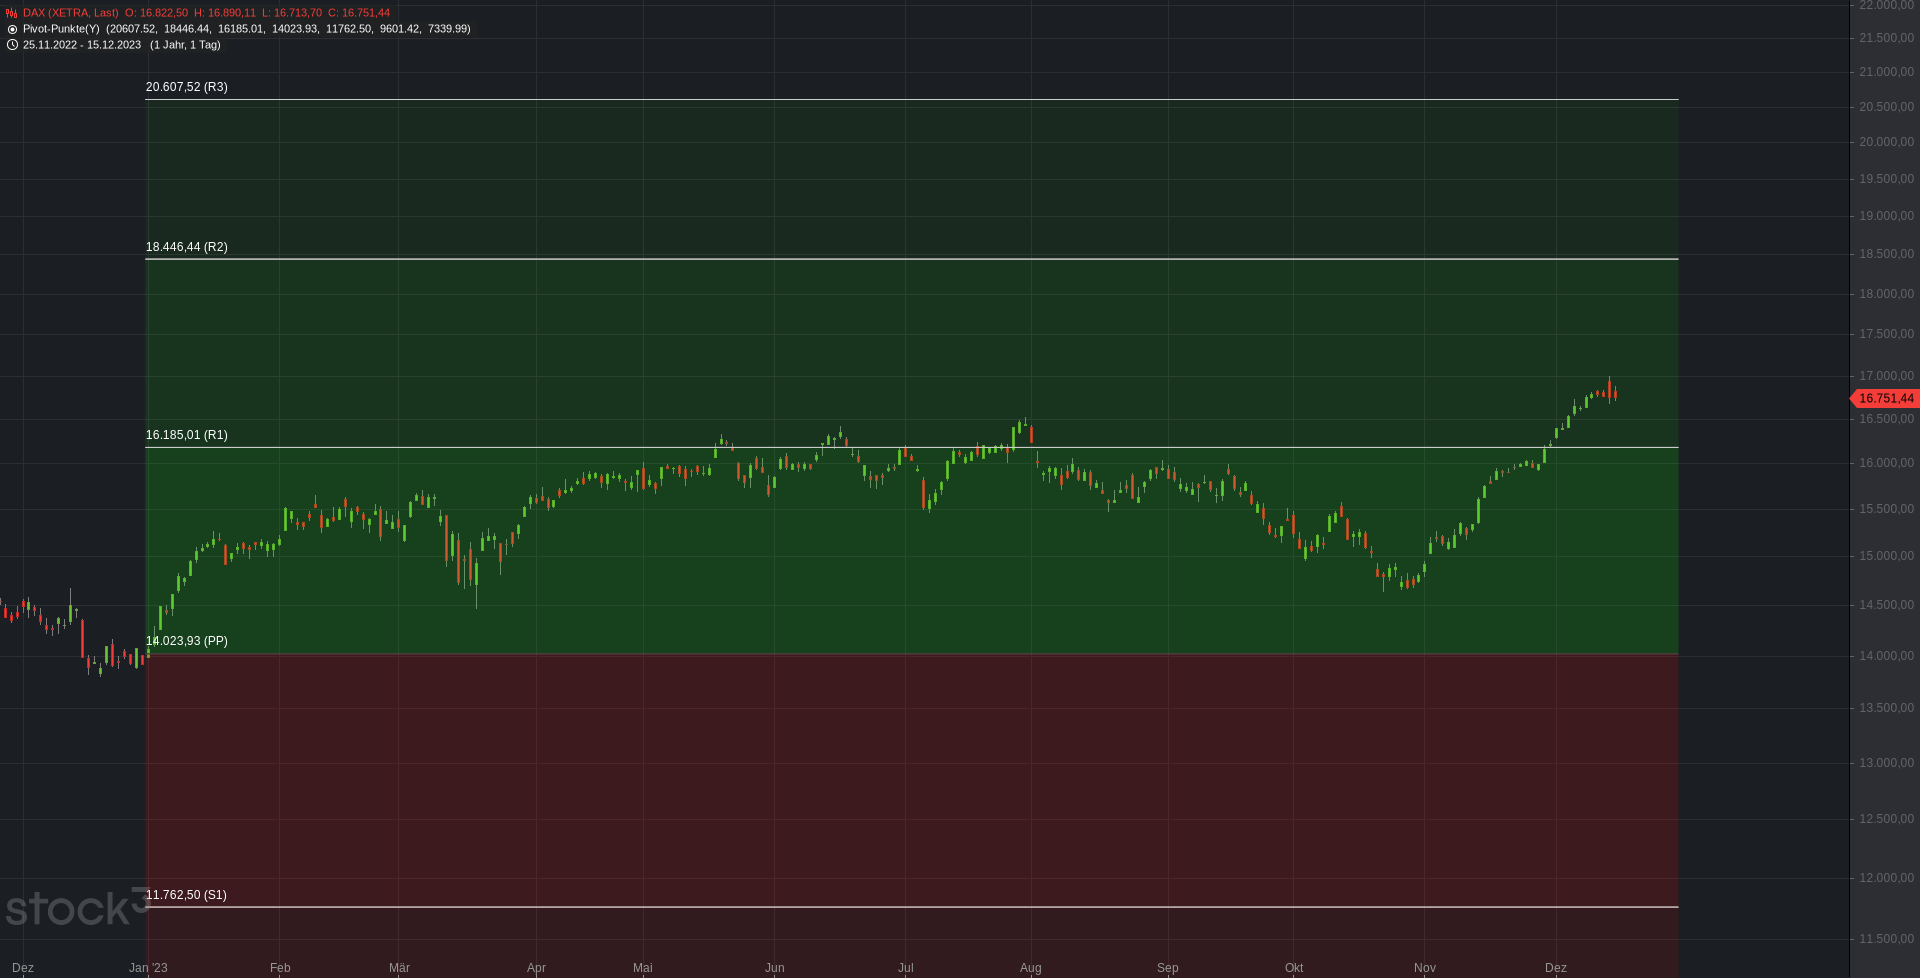Screen dimensions: 1920x978
Task: Open the Pivot-Punkte(Y) indicator settings label
Action: pyautogui.click(x=61, y=29)
